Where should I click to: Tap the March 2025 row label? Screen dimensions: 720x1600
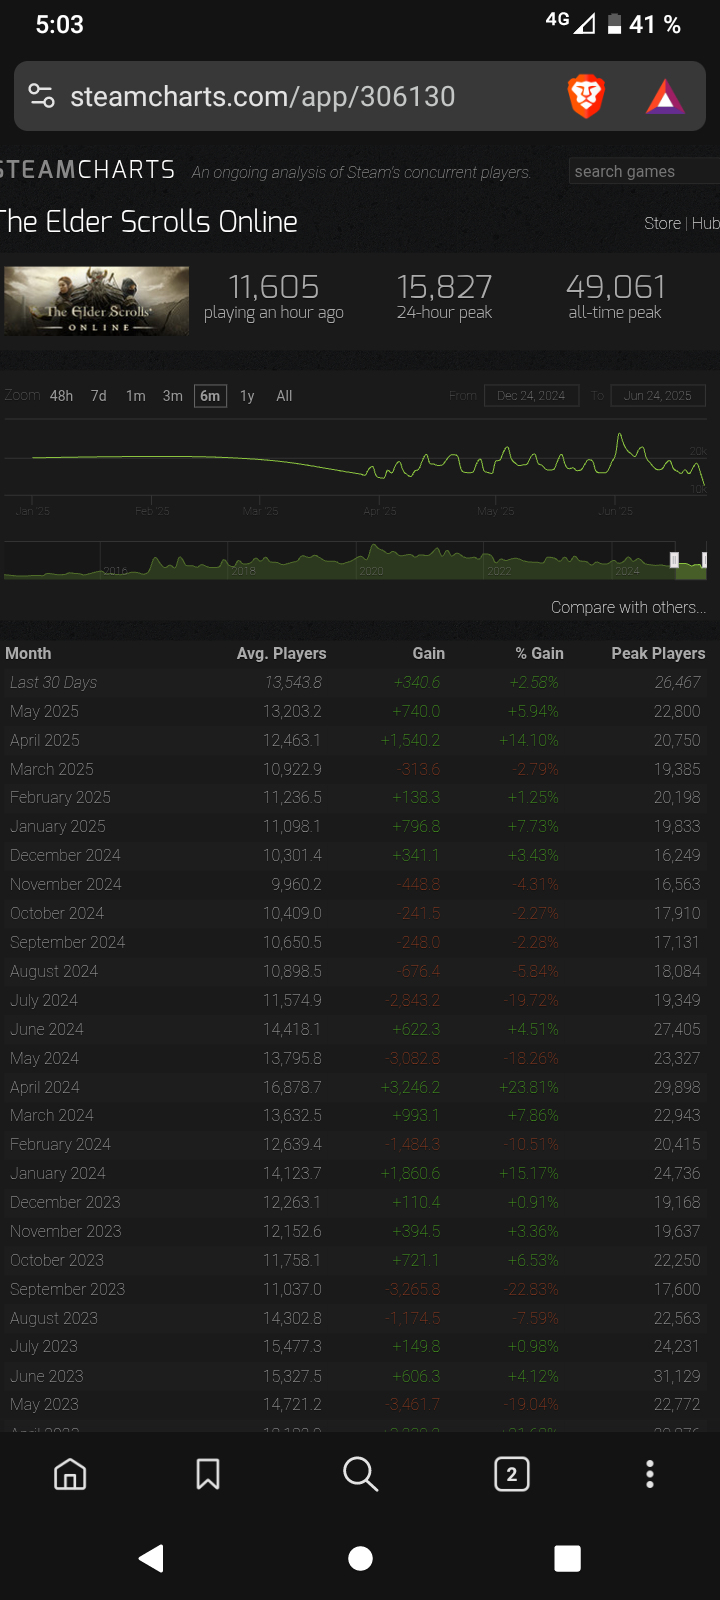pos(52,769)
